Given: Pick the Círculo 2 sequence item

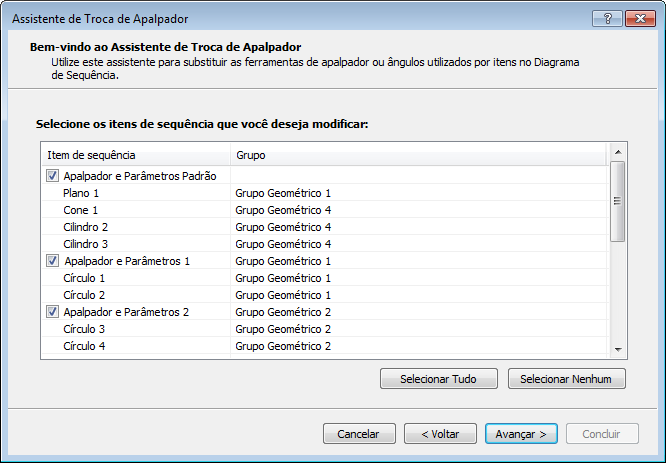Looking at the screenshot, I should pos(84,295).
